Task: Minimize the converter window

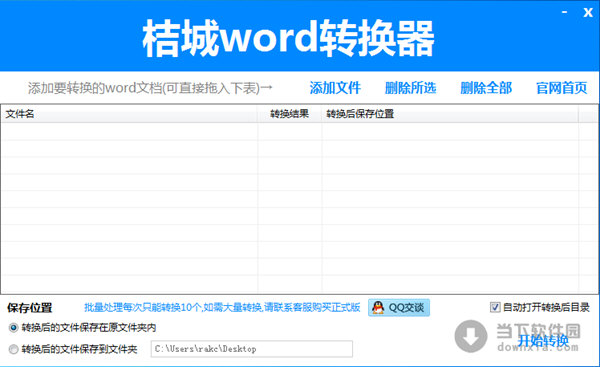Action: (564, 12)
